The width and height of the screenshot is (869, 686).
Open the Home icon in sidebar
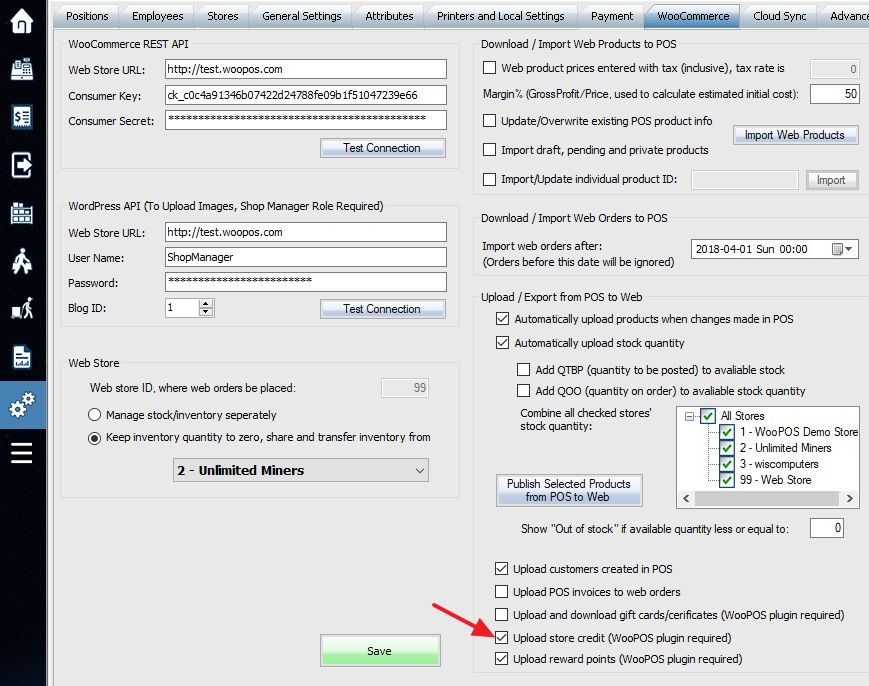pyautogui.click(x=22, y=21)
